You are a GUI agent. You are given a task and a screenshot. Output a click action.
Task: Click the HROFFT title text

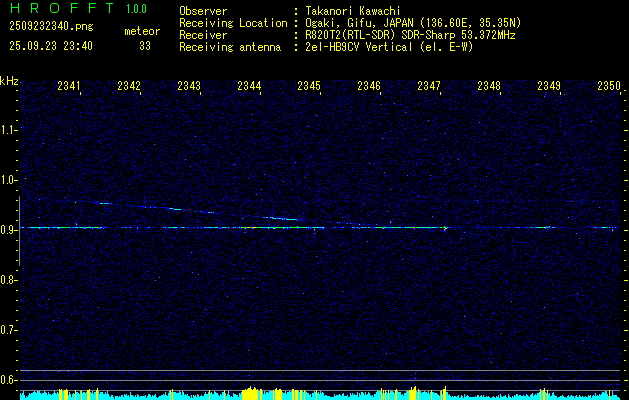tap(60, 9)
